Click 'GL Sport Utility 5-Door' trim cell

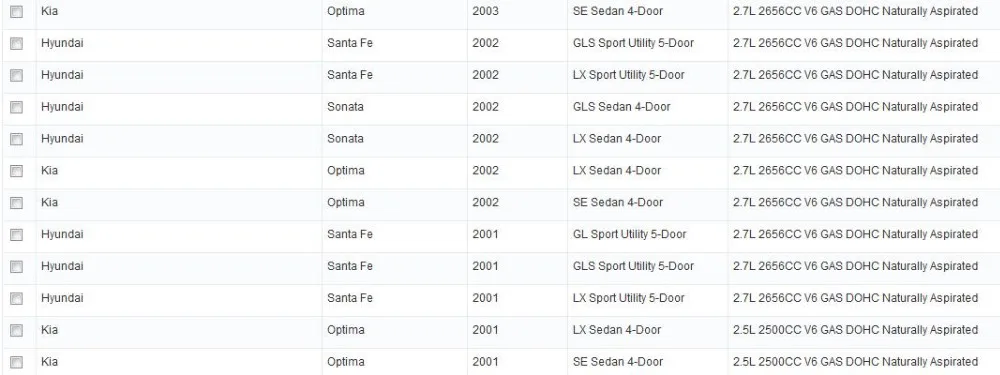(x=629, y=234)
